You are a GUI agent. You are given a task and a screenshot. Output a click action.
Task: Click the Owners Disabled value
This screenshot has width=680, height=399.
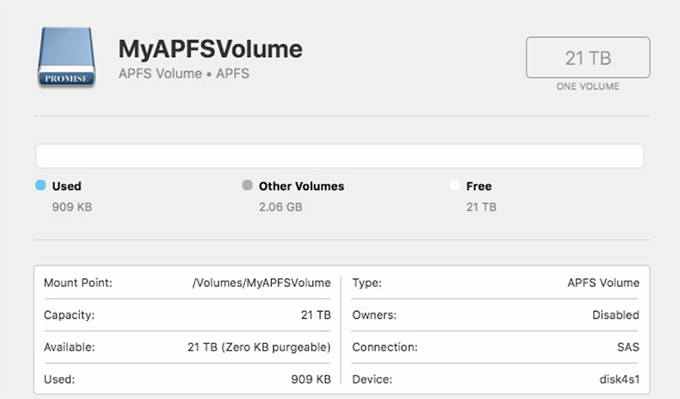pos(616,315)
